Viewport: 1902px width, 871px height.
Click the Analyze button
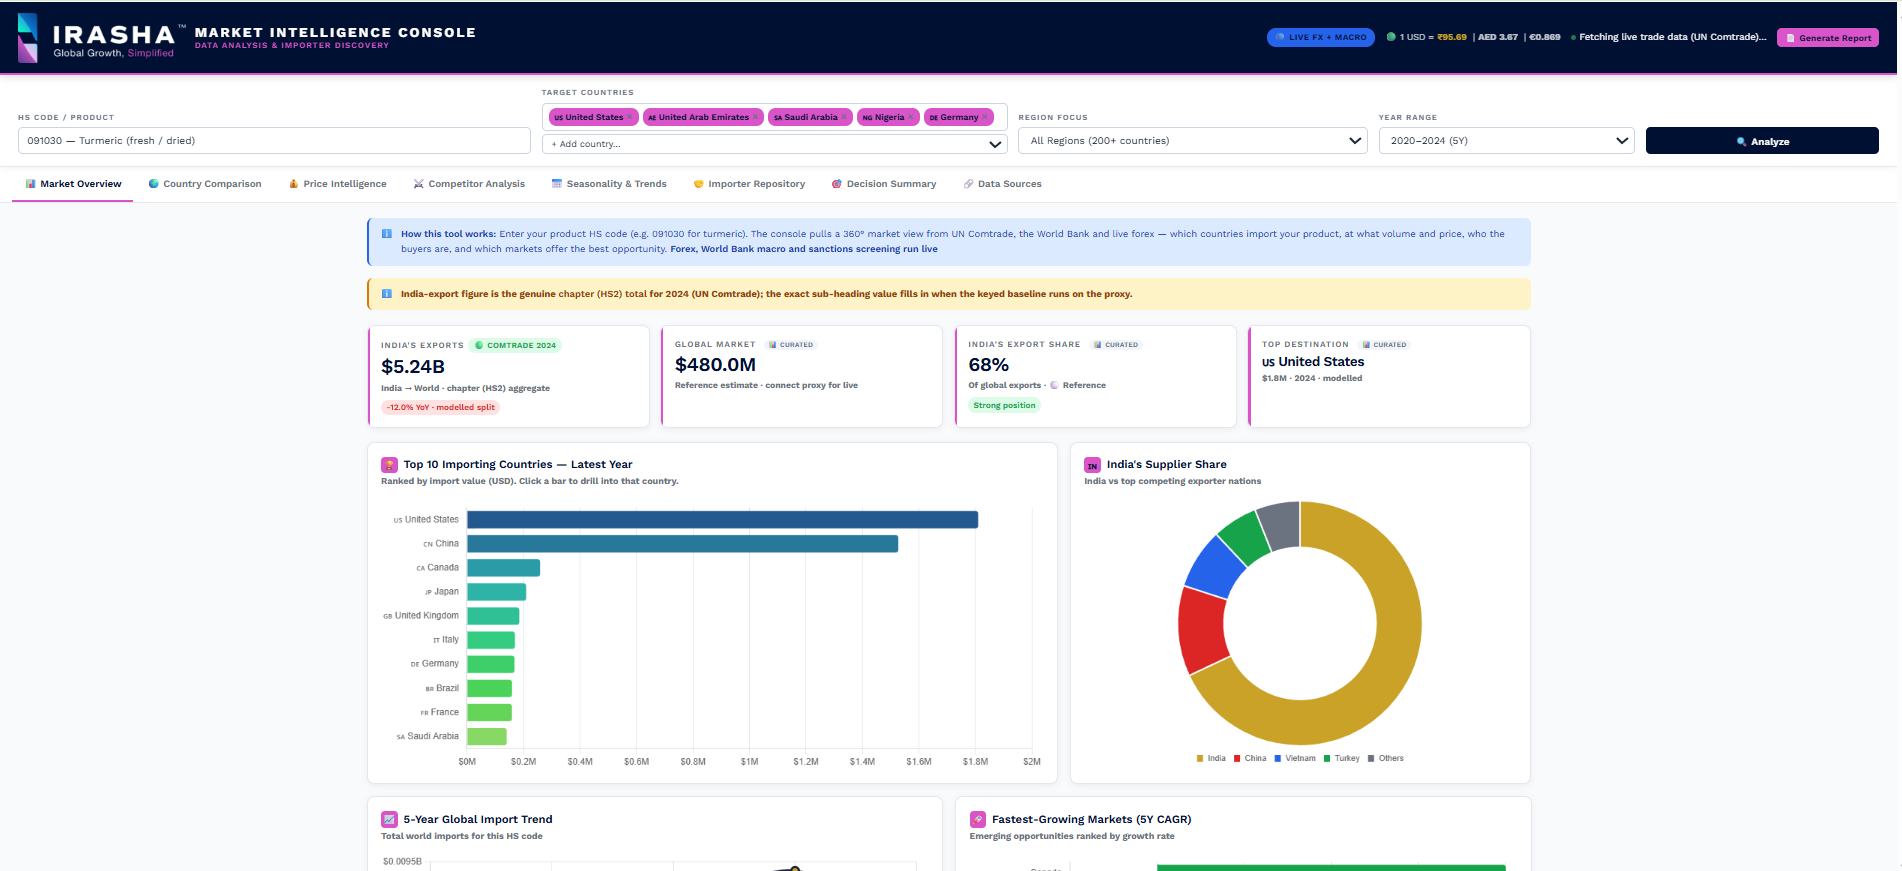(1762, 141)
